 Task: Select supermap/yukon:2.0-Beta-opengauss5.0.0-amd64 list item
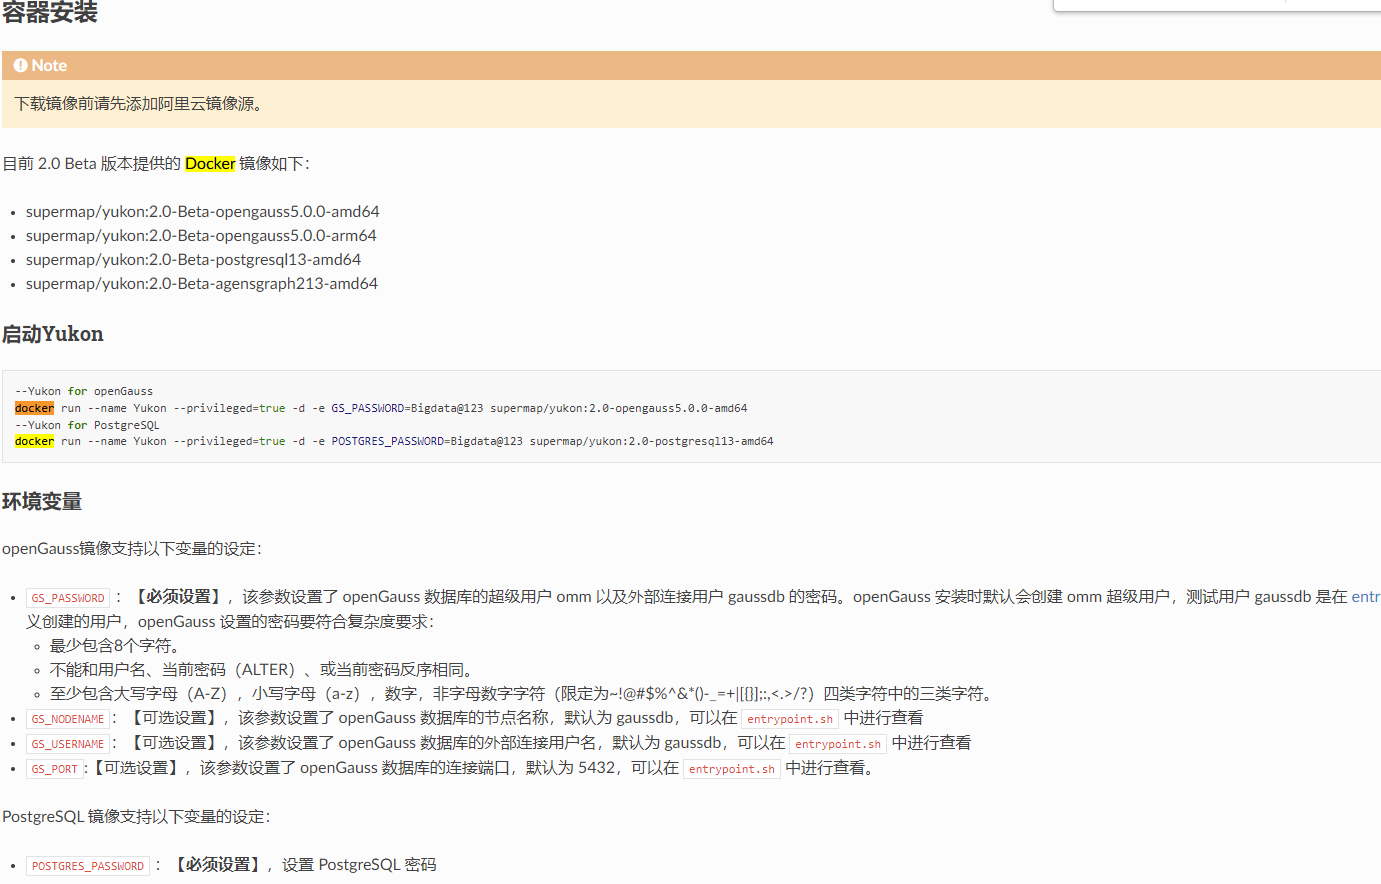[x=202, y=212]
